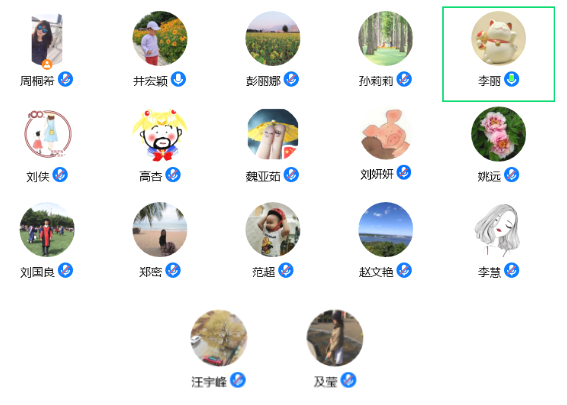This screenshot has width=567, height=405.
Task: Click the muted mic icon next to 周桐希
Action: [65, 79]
